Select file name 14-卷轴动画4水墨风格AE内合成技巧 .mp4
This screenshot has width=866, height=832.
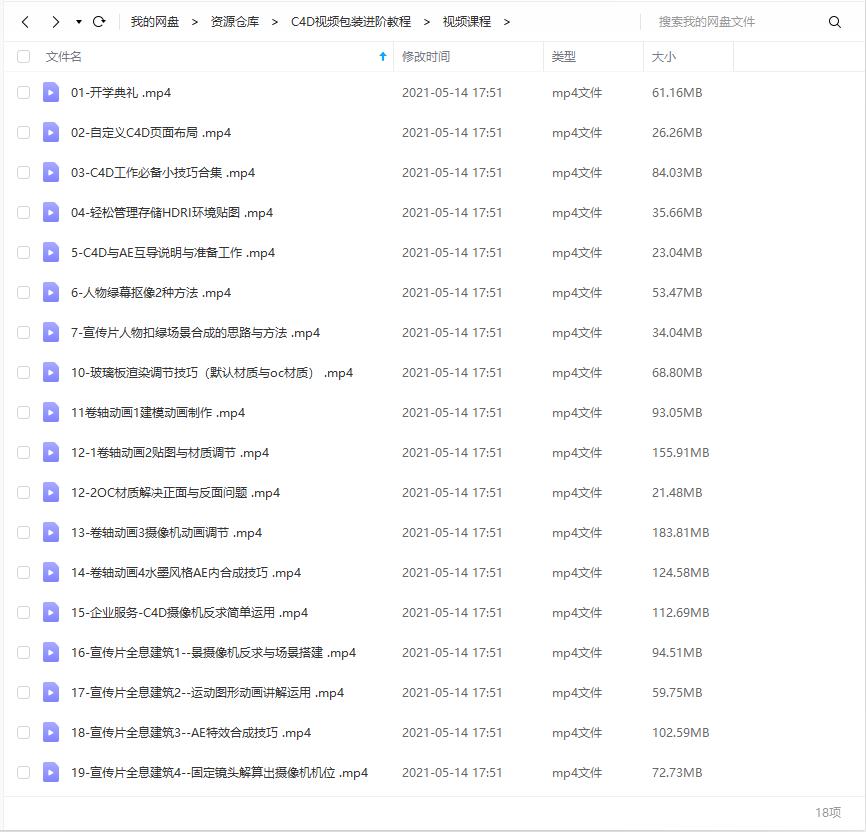click(x=186, y=572)
